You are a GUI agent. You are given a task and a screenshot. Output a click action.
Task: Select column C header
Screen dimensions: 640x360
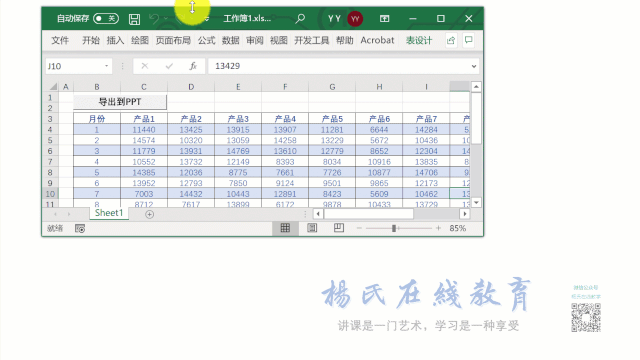tap(144, 87)
